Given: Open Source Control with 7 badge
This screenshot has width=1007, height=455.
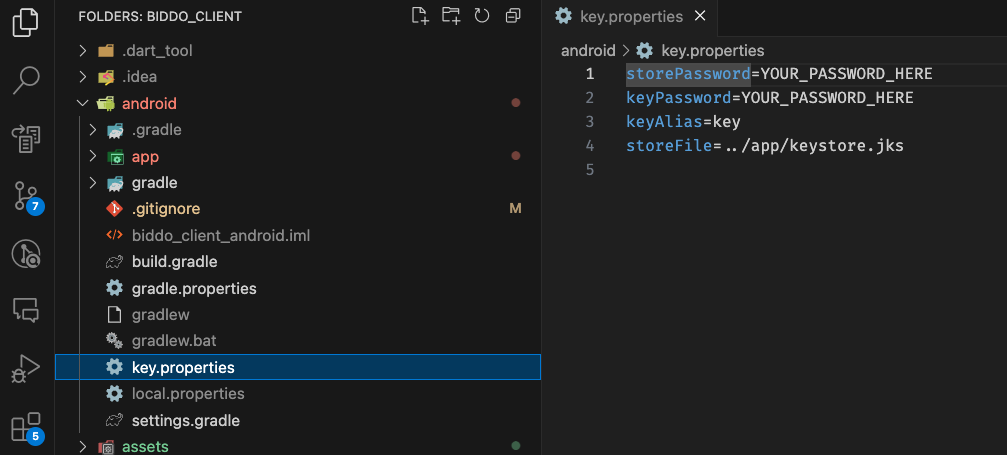Looking at the screenshot, I should 28,197.
